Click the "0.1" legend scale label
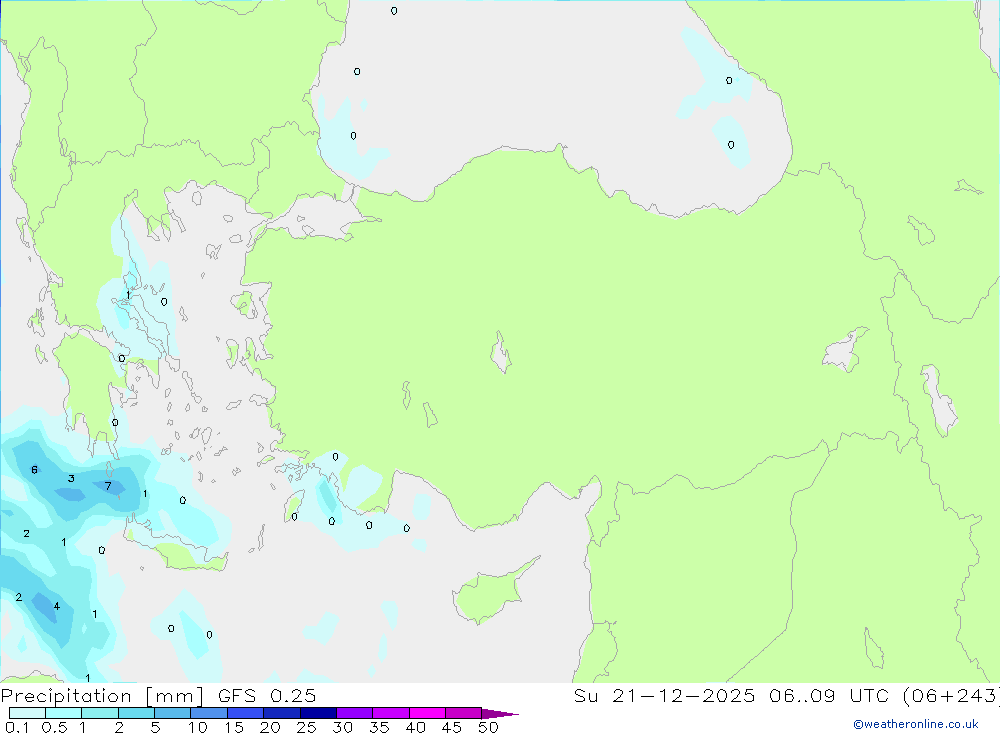Screen dimensions: 1000x733 (17, 727)
